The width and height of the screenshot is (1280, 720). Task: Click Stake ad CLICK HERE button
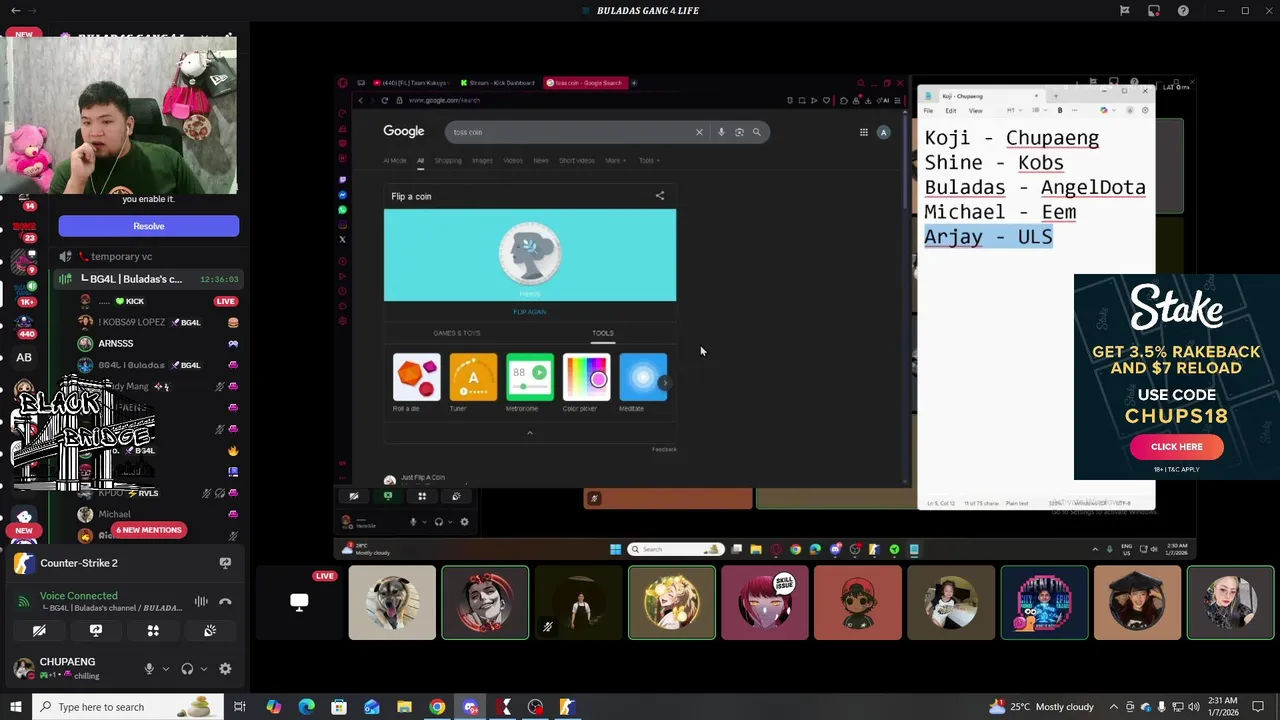(x=1176, y=447)
